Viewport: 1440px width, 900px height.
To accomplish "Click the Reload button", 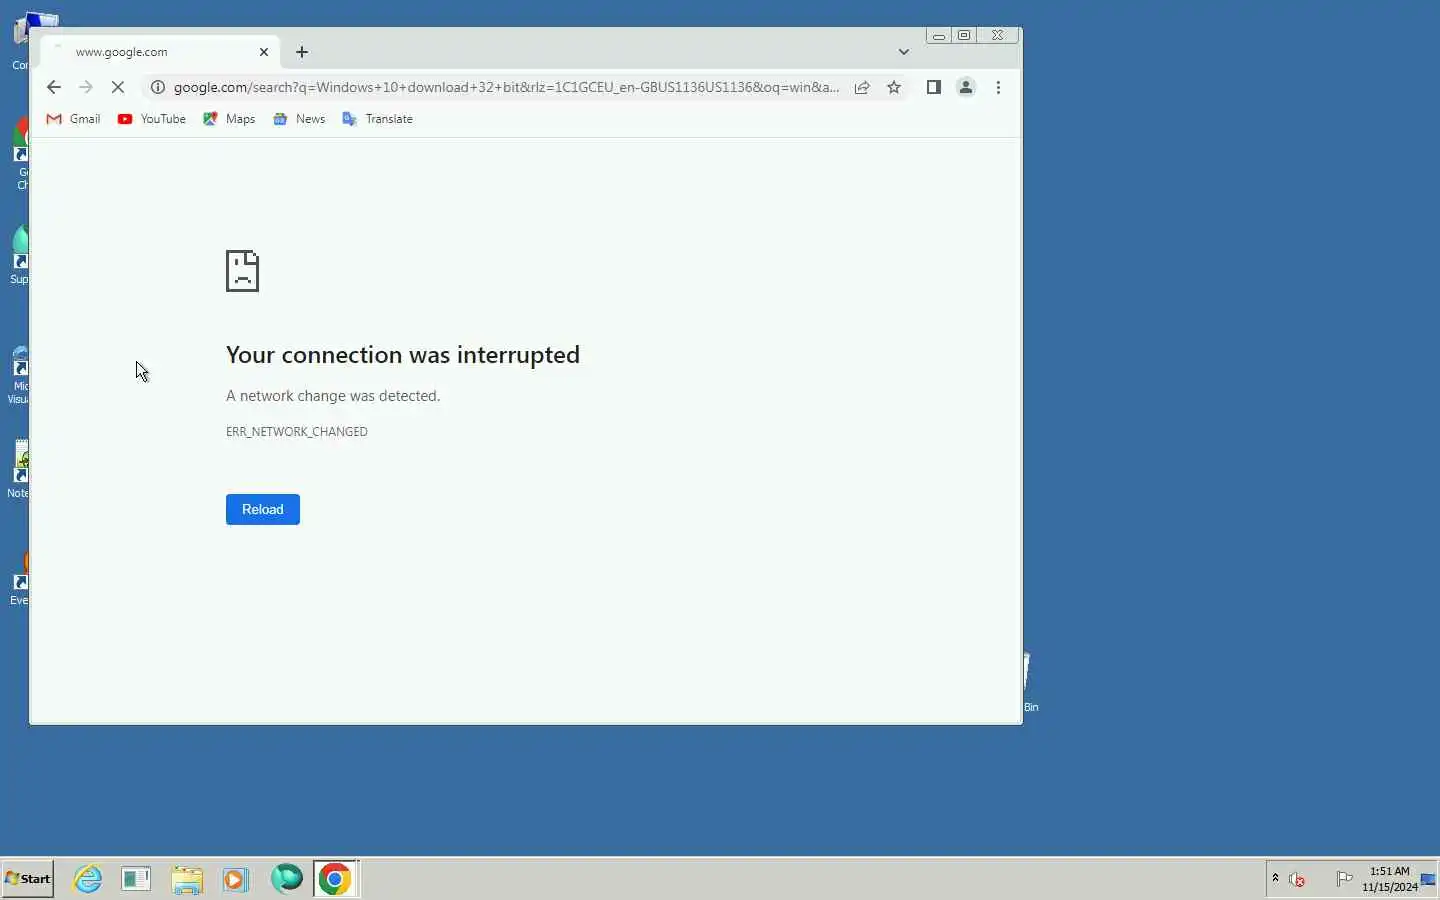I will 263,510.
